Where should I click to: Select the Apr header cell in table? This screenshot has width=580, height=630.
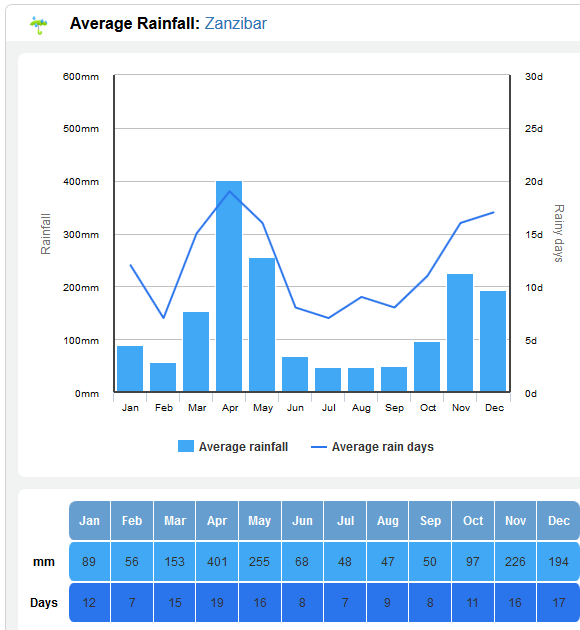[217, 520]
